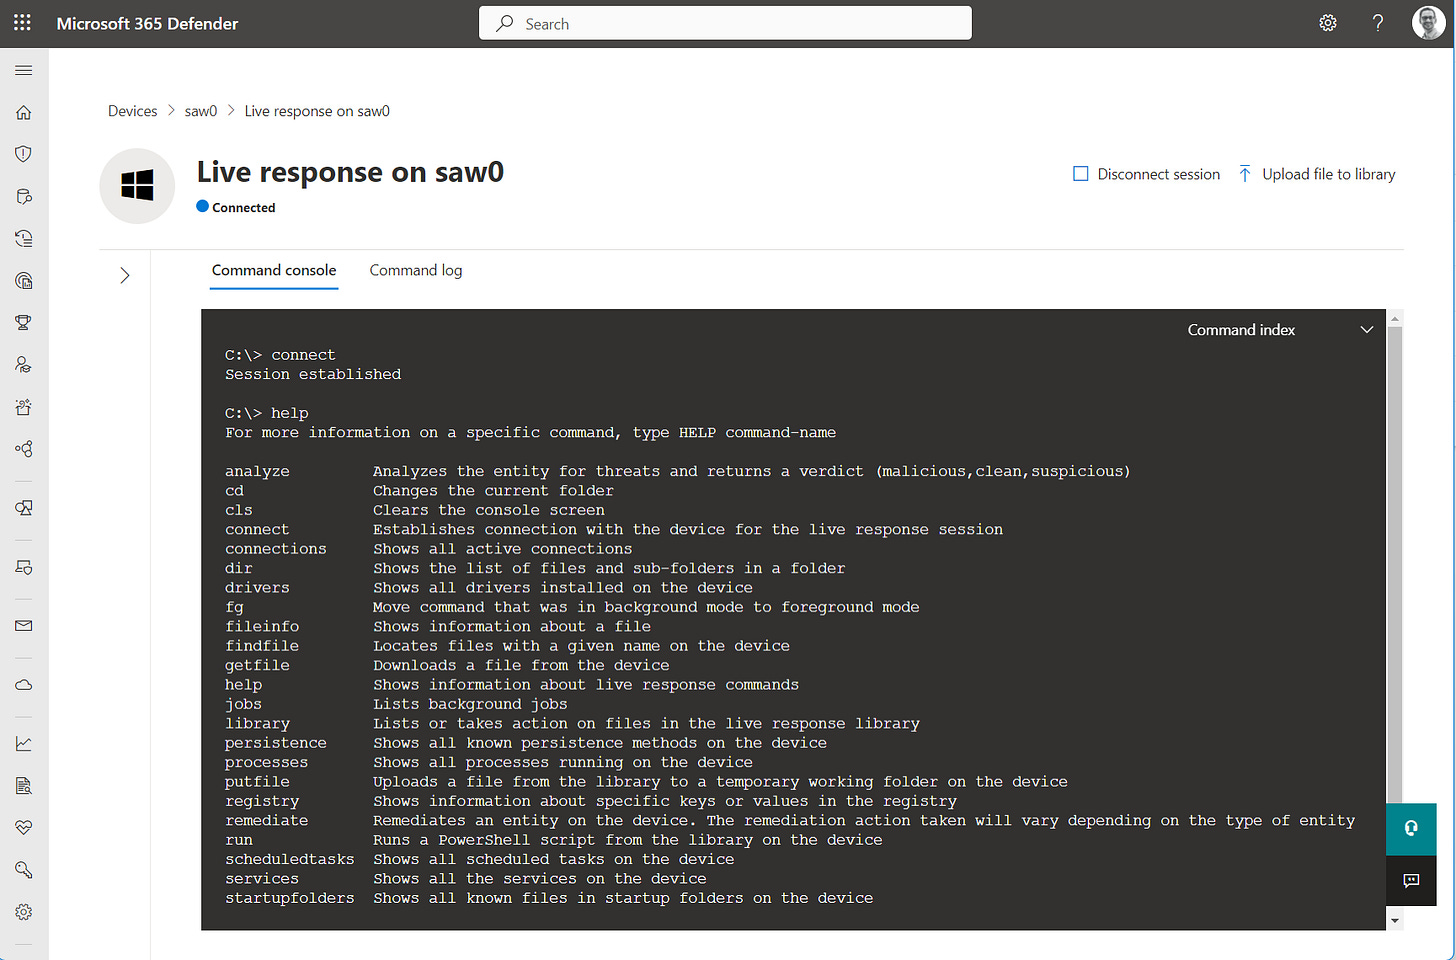The image size is (1456, 960).
Task: Click the "Session established" line
Action: (x=313, y=374)
